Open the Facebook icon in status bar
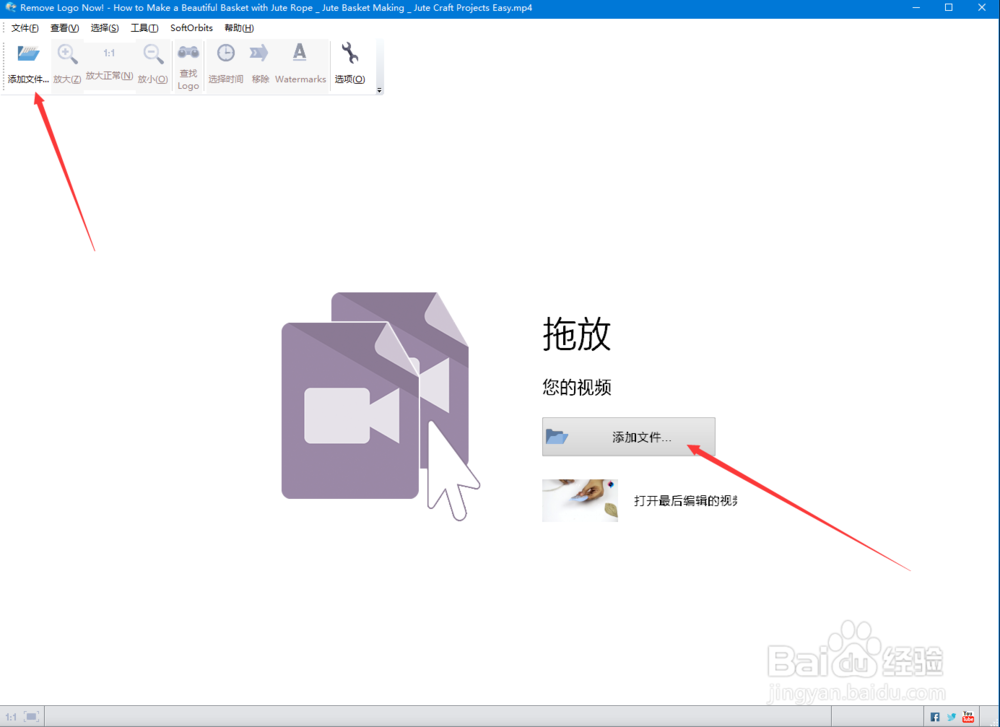The height and width of the screenshot is (727, 1000). 935,717
